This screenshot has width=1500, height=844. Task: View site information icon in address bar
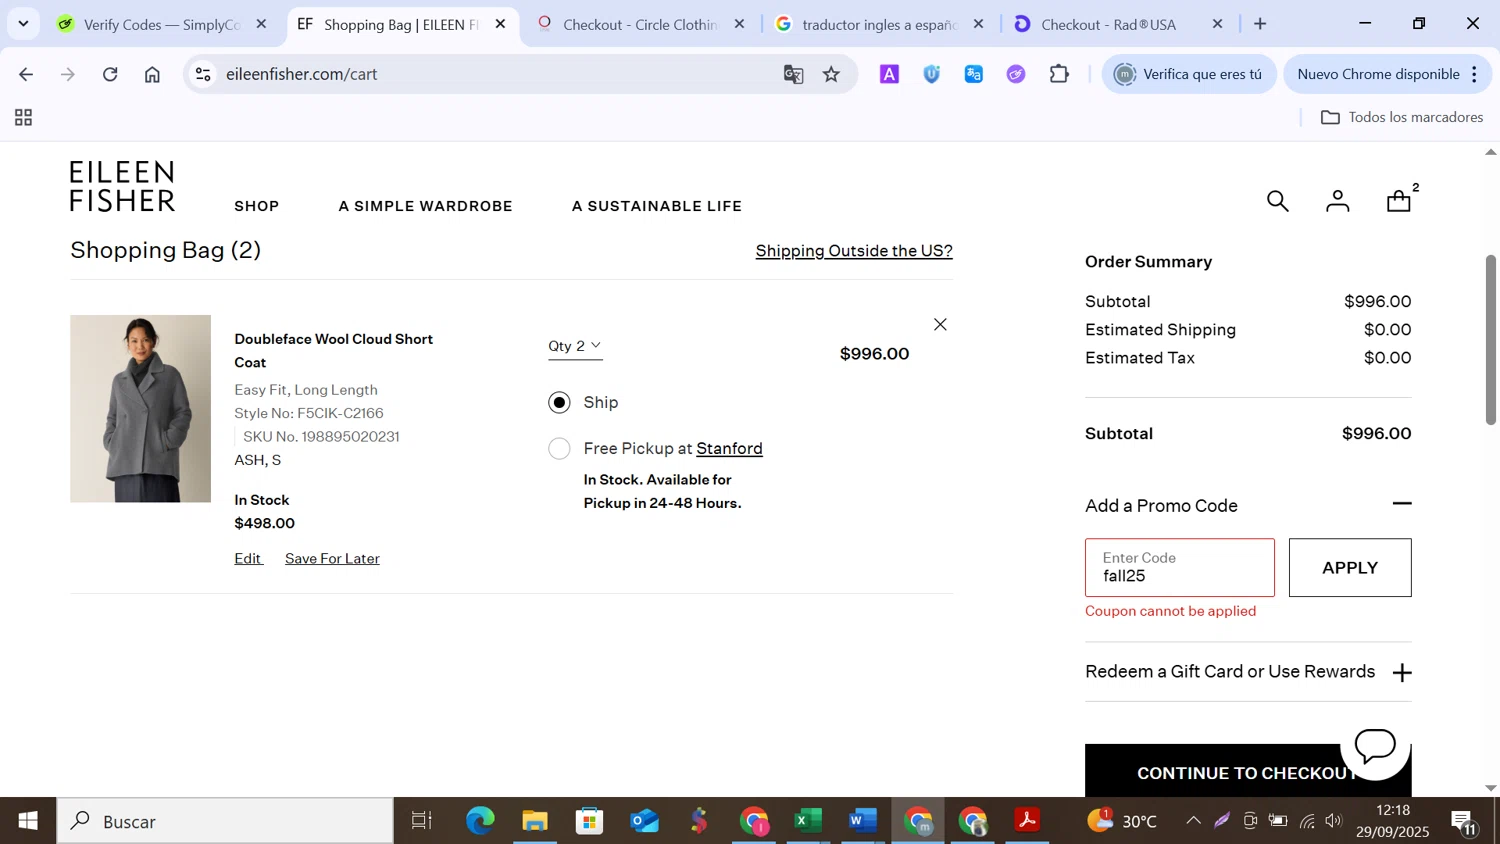(203, 74)
